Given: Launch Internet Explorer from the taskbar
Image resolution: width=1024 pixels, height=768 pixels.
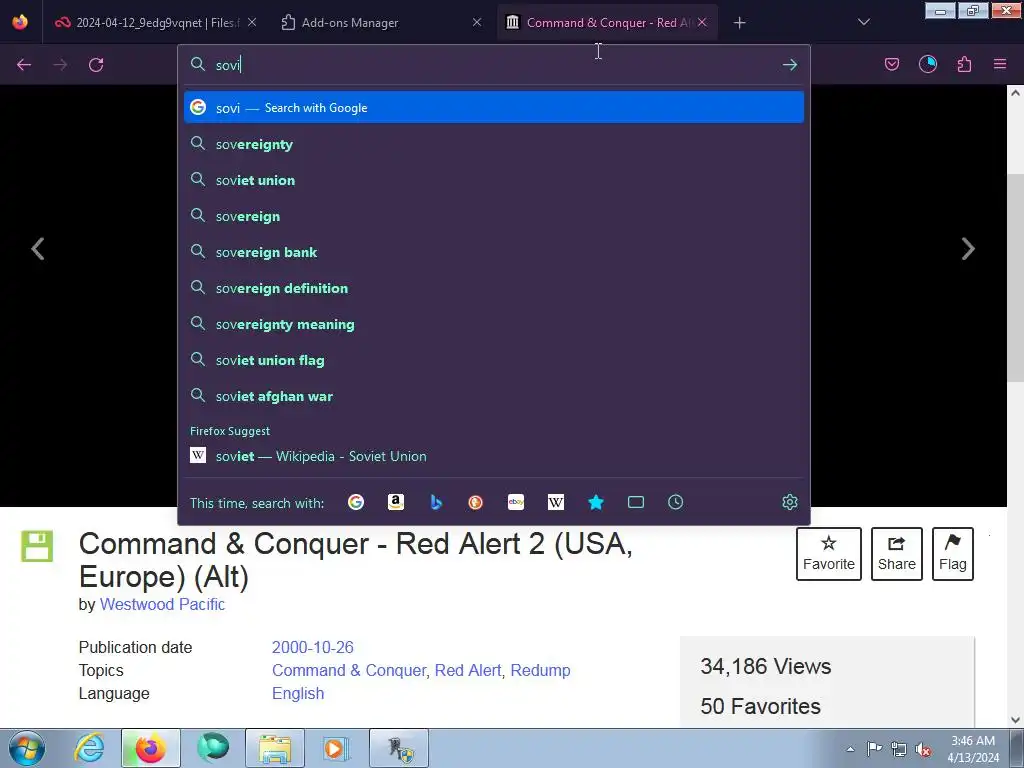Looking at the screenshot, I should click(x=89, y=748).
